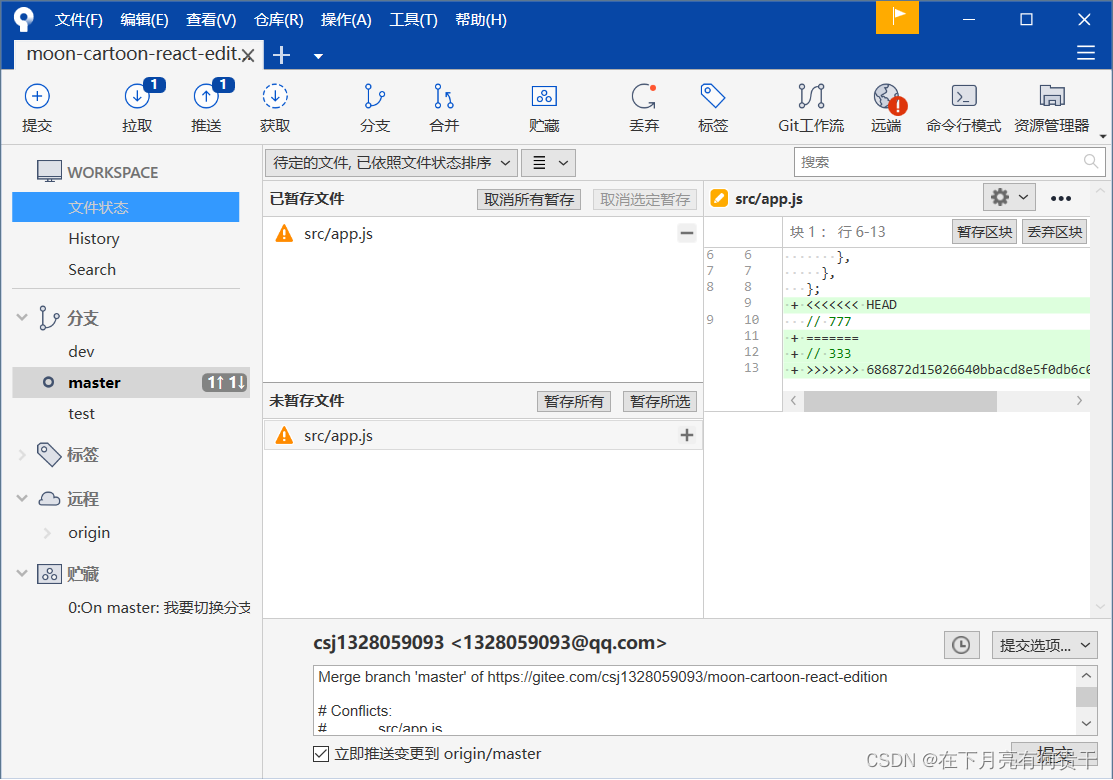Click the commit history clock icon
1113x780 pixels.
click(x=961, y=645)
